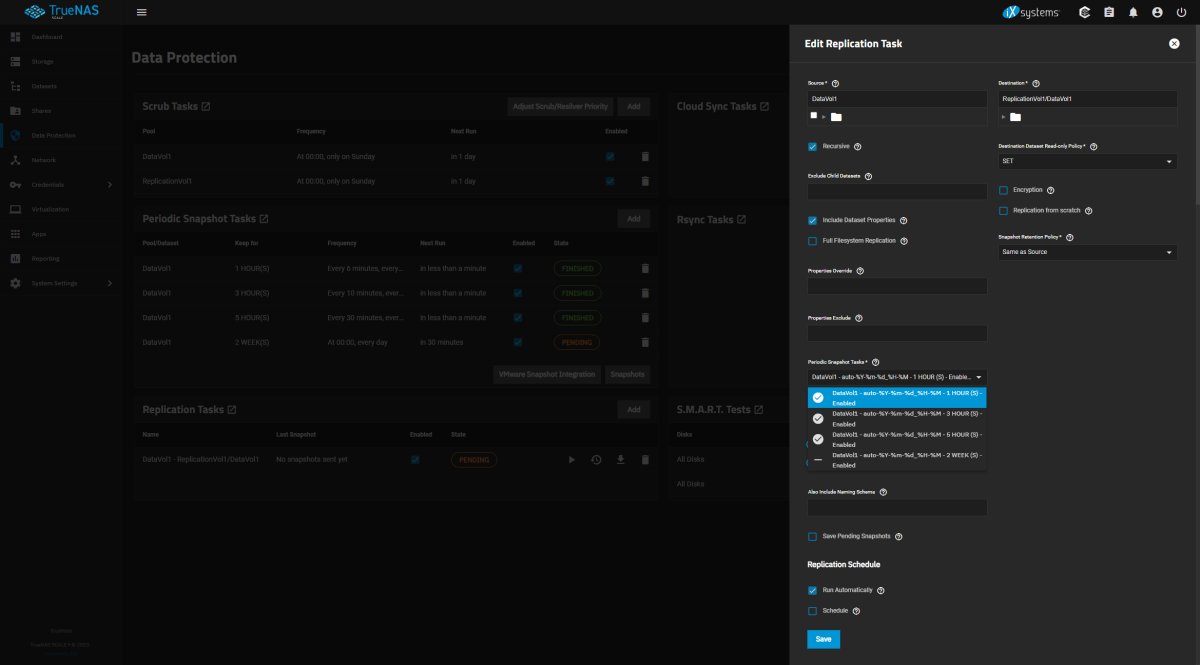Close the Edit Replication Task panel
The image size is (1200, 665).
1174,44
